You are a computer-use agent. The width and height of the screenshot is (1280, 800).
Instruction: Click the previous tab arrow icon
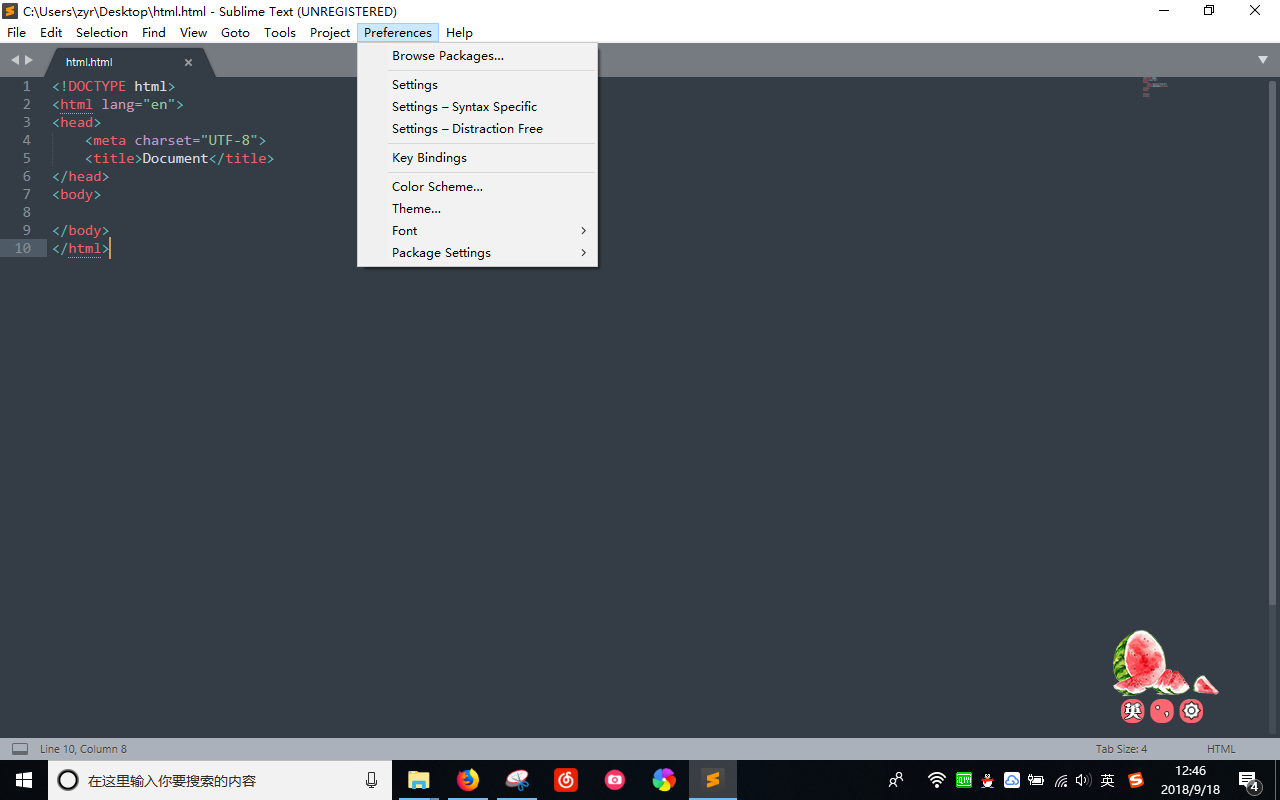pyautogui.click(x=15, y=61)
